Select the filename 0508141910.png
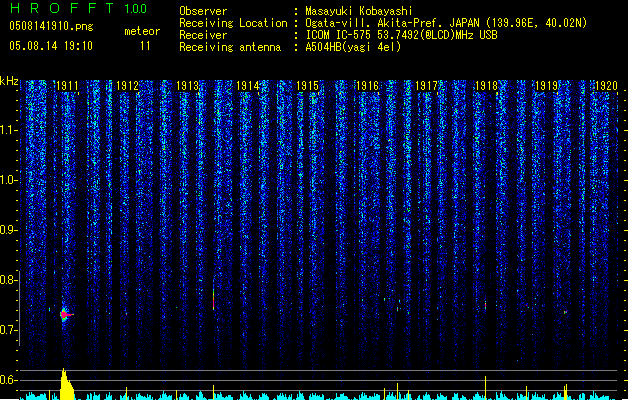 pos(51,26)
